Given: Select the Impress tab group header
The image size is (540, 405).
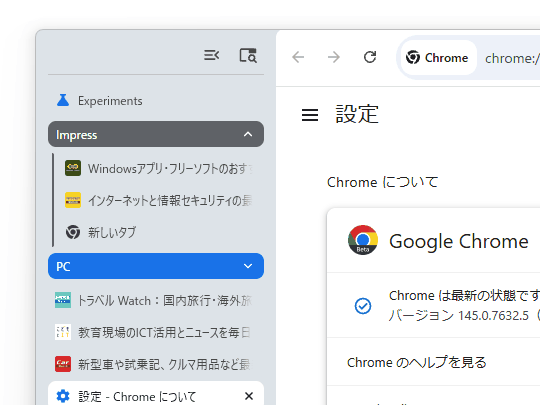Looking at the screenshot, I should (x=156, y=134).
